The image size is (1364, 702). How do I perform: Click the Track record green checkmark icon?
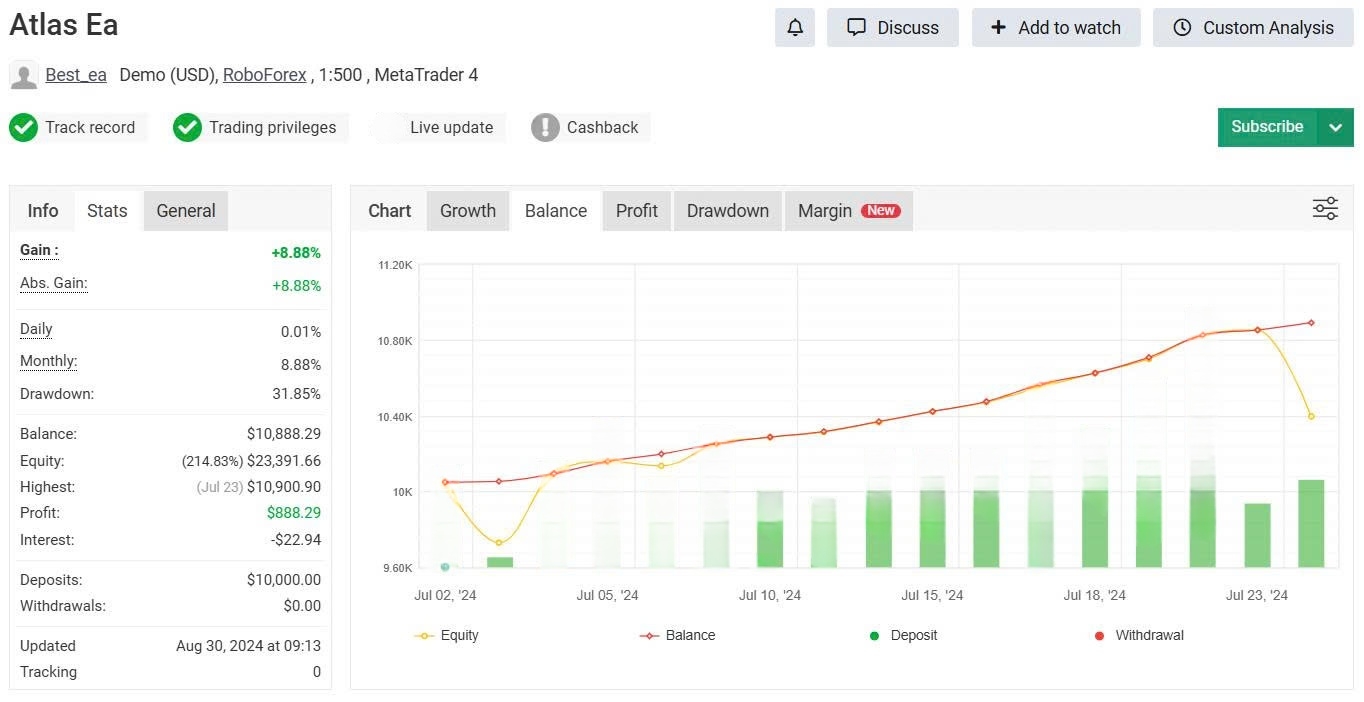(x=24, y=127)
